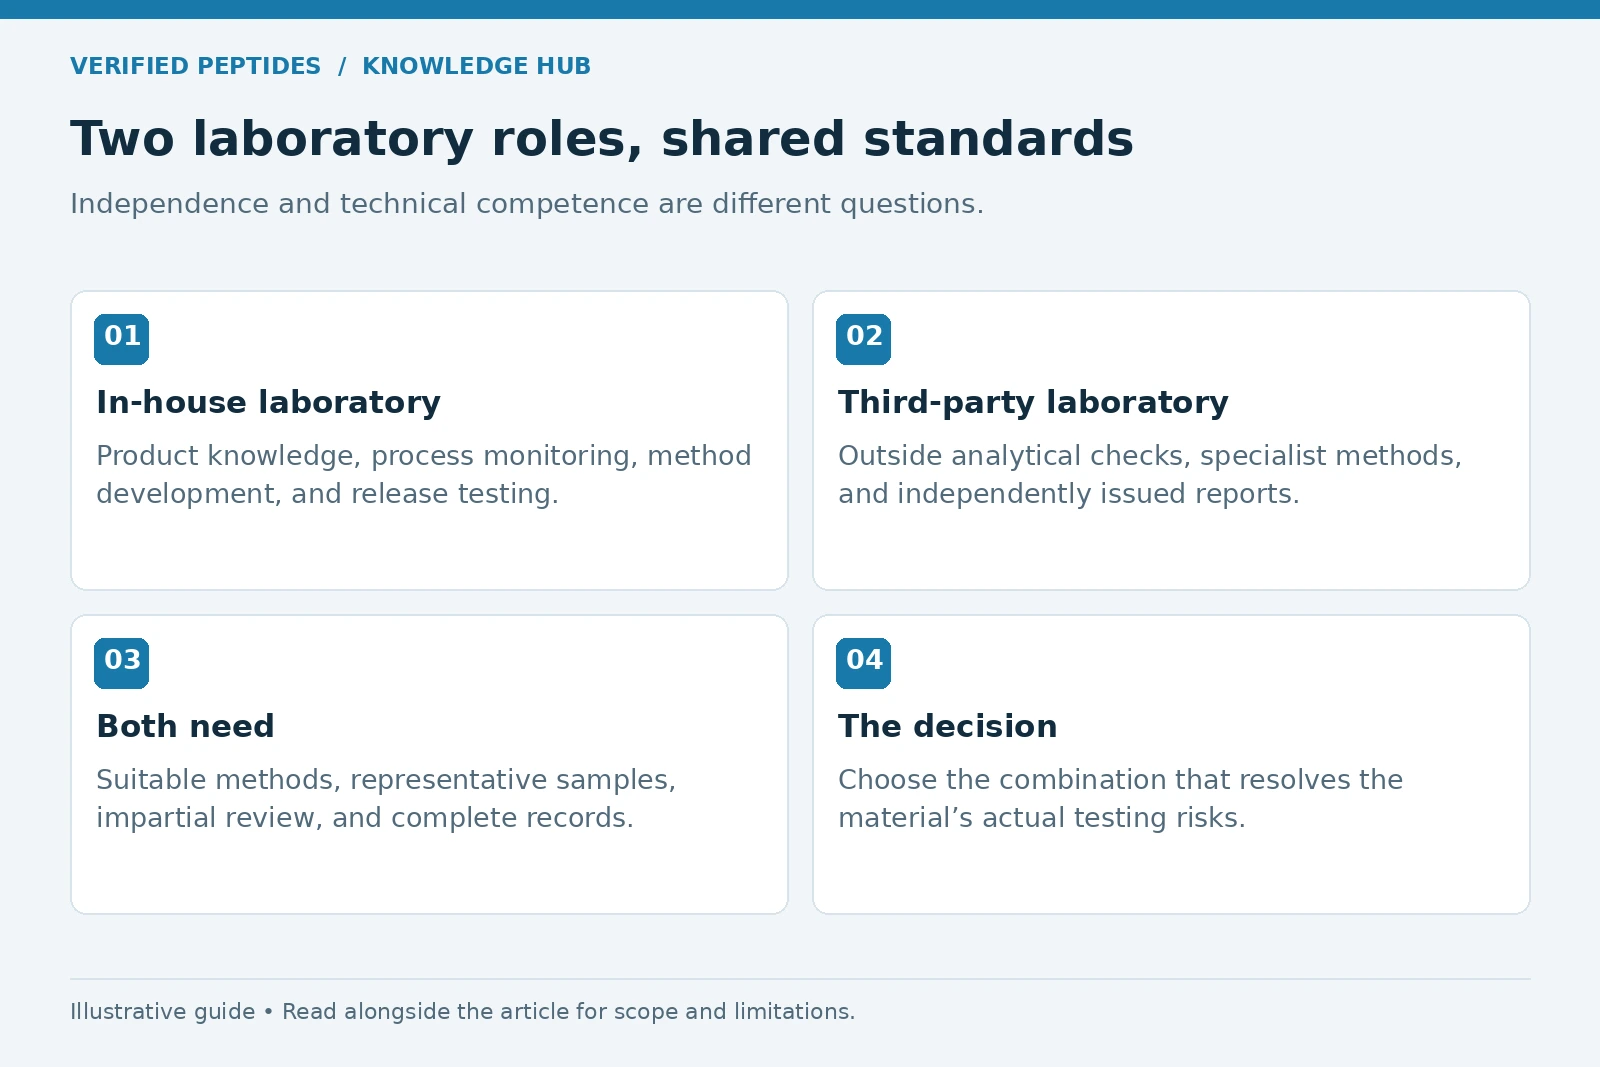The width and height of the screenshot is (1600, 1067).
Task: Click the 'Independence and technical competence' subtitle
Action: 527,204
